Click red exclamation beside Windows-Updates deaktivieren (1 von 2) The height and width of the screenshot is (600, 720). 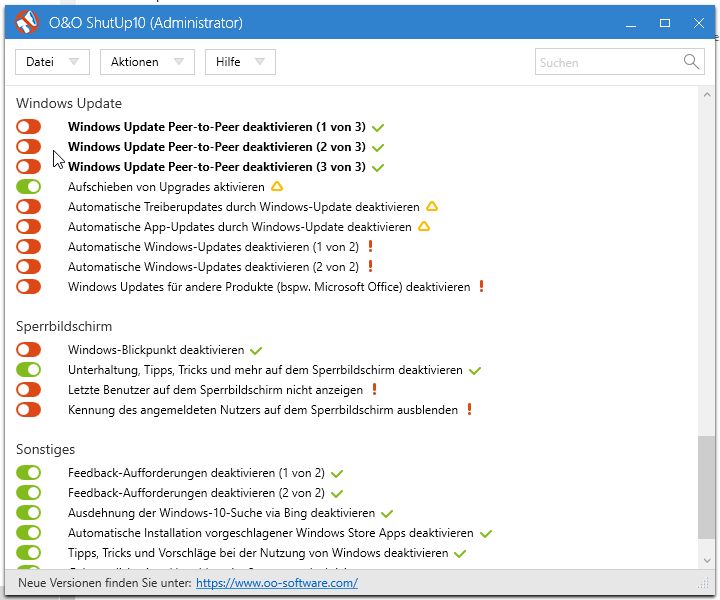pos(371,247)
